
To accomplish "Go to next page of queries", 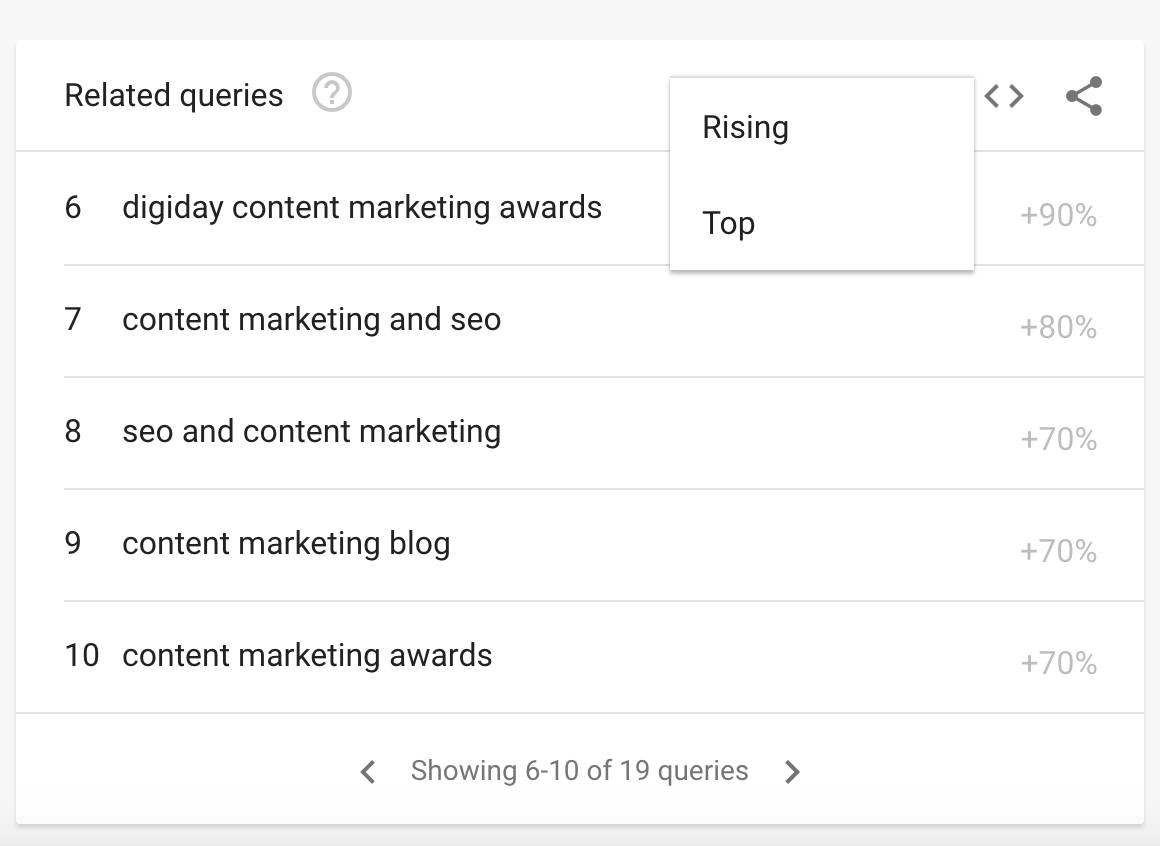I will tap(792, 771).
